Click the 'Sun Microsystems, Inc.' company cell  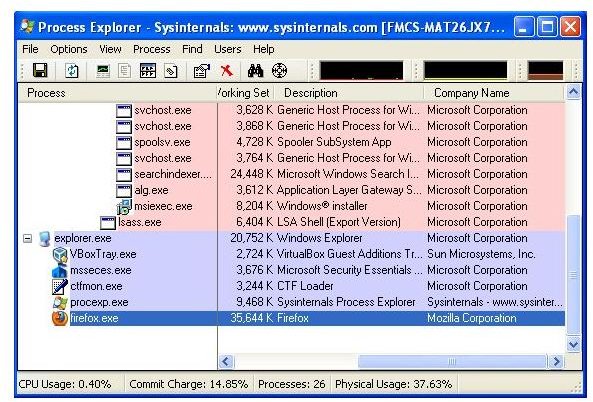pyautogui.click(x=481, y=254)
